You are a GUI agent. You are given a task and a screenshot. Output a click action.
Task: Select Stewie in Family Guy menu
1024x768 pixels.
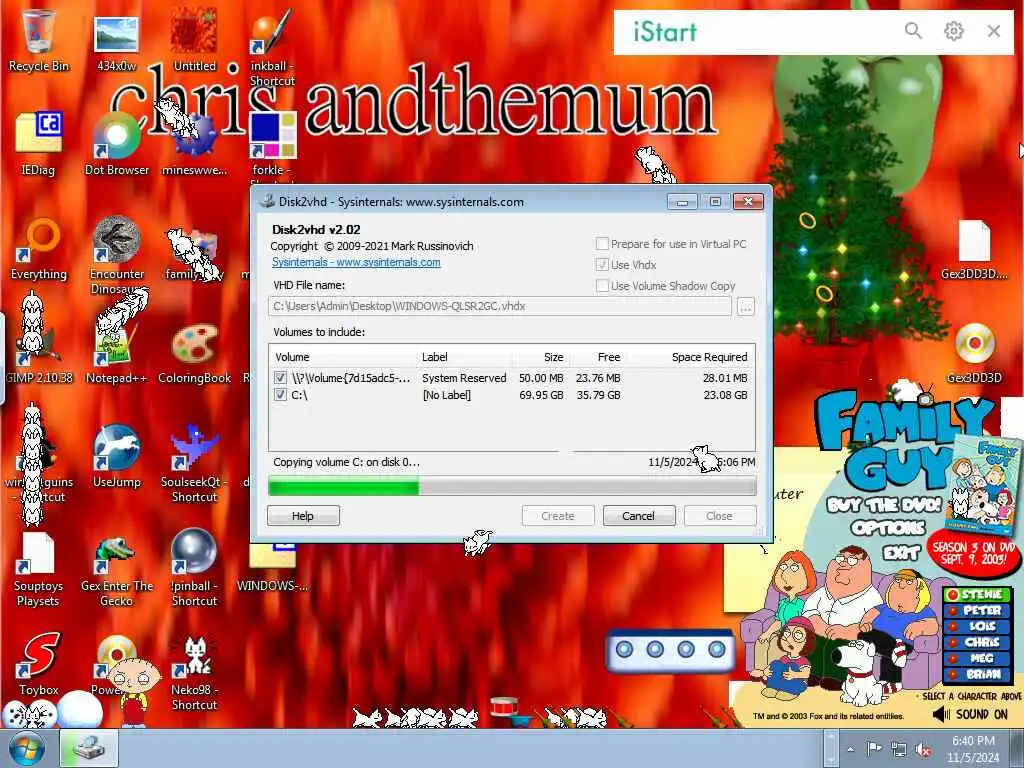click(x=978, y=594)
